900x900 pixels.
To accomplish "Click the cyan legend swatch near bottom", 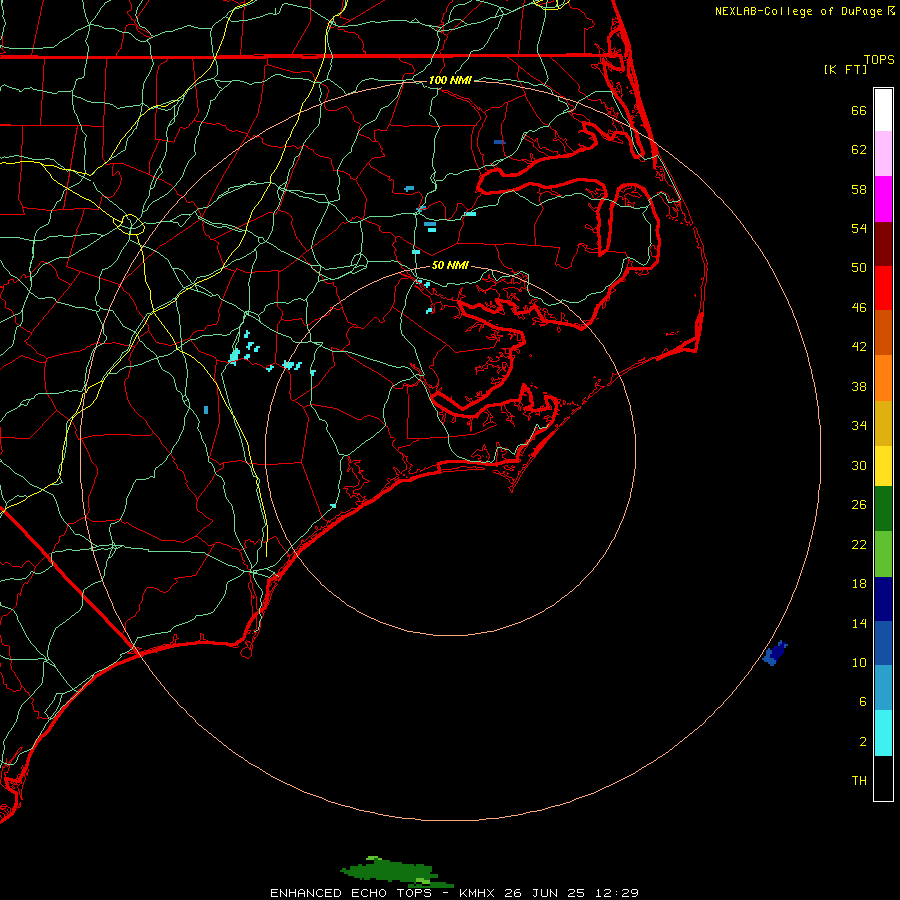I will 883,733.
